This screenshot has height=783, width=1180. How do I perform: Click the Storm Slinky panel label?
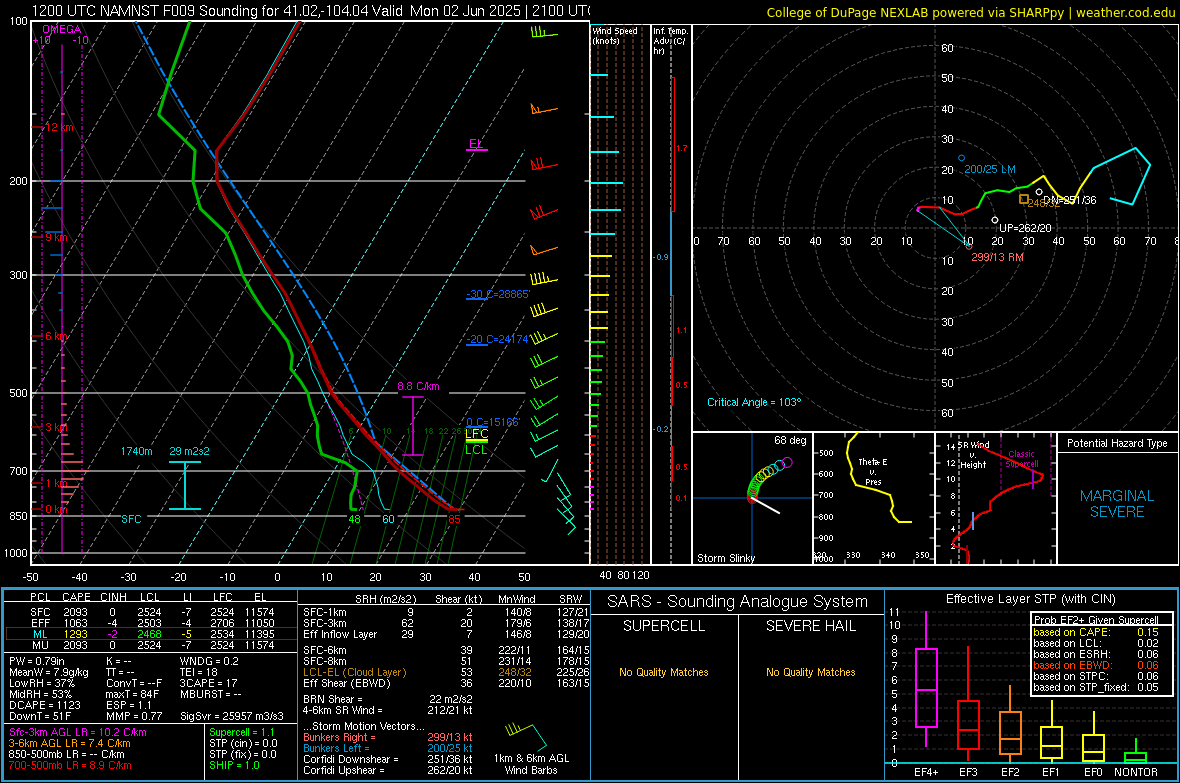click(725, 558)
